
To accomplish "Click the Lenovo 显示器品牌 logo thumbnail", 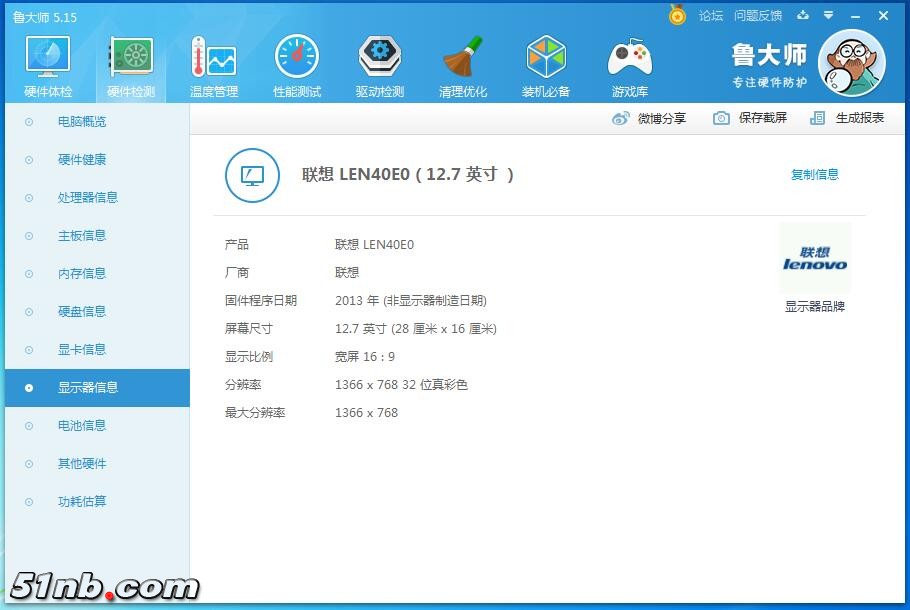I will [x=814, y=259].
